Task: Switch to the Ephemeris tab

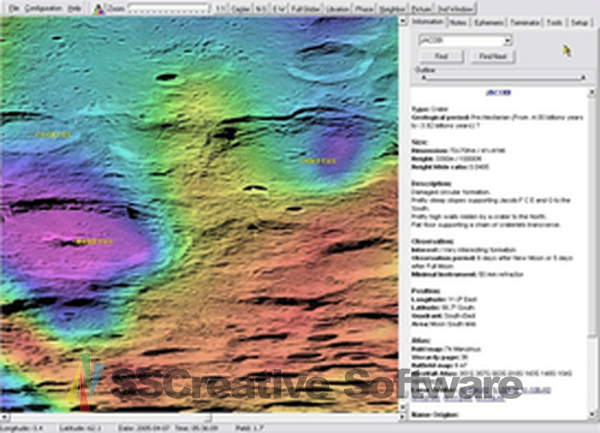Action: click(x=489, y=20)
